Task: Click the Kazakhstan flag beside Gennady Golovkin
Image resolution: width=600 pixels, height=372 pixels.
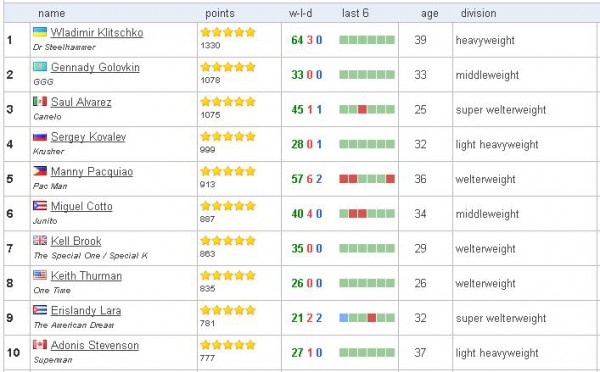Action: coord(40,67)
